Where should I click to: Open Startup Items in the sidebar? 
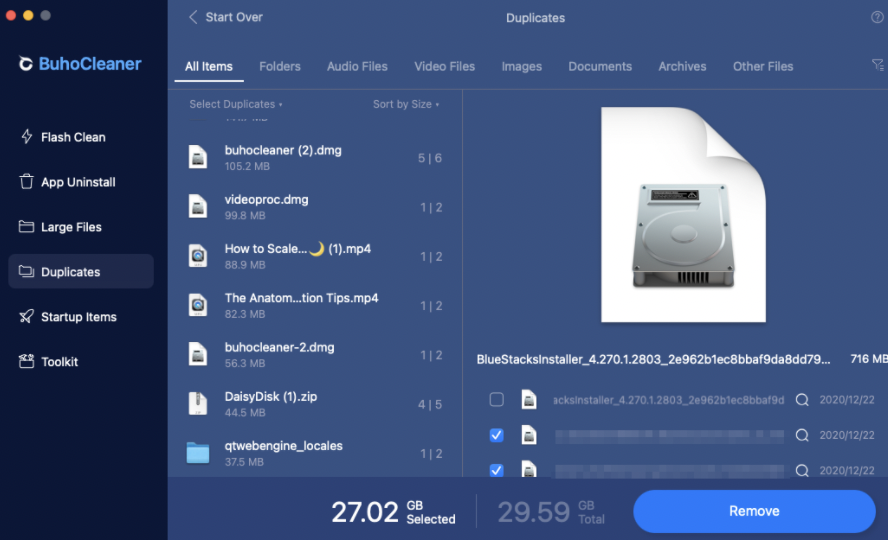[x=80, y=316]
